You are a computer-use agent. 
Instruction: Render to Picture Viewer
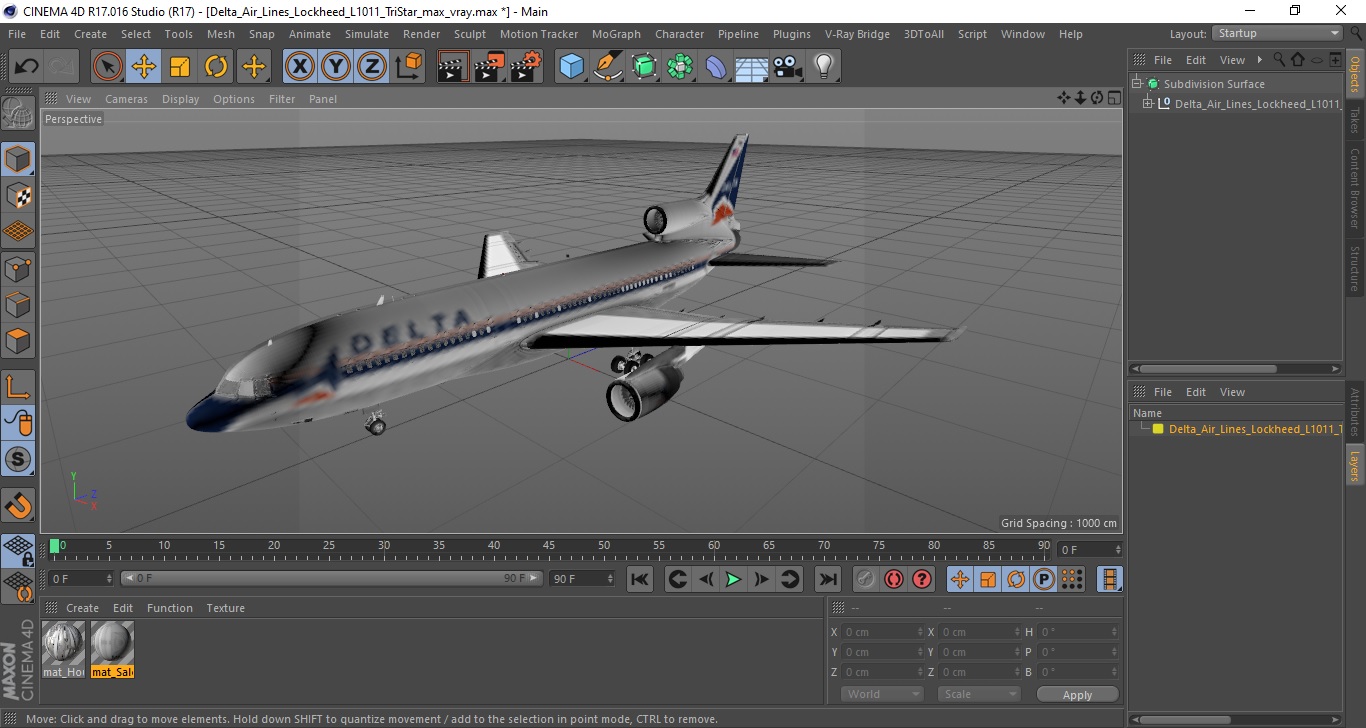click(x=490, y=67)
